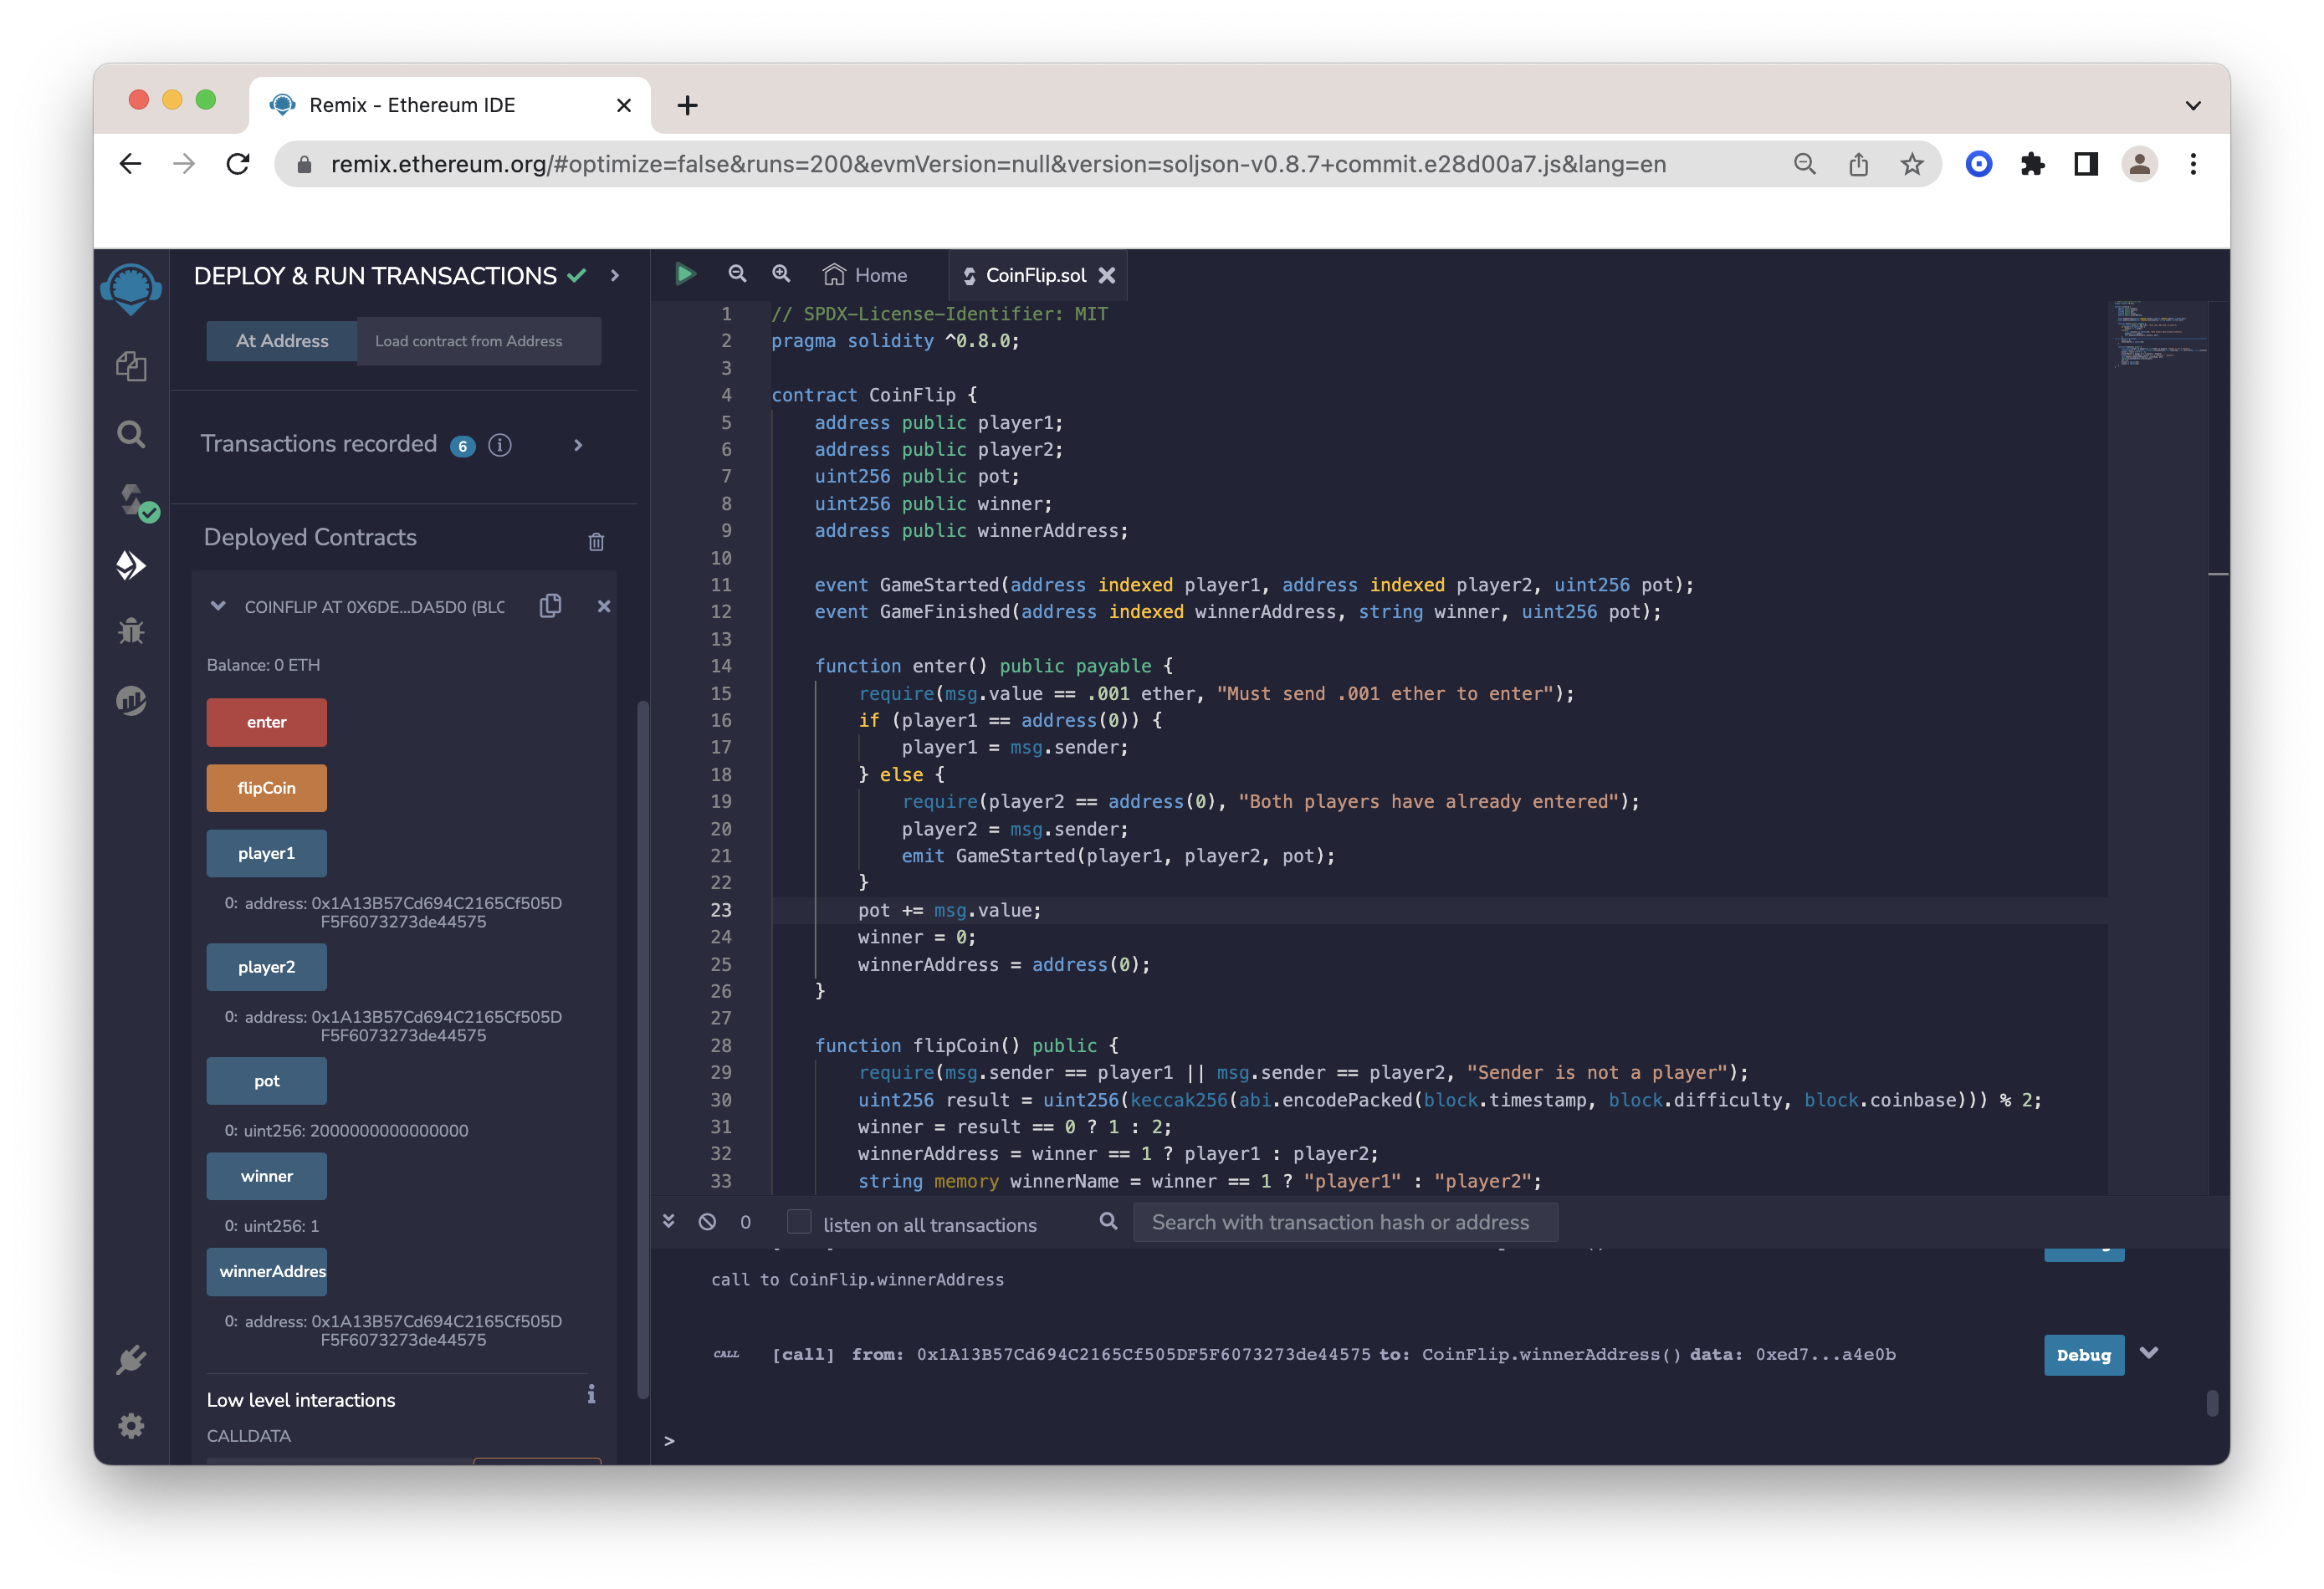Image resolution: width=2324 pixels, height=1589 pixels.
Task: Open the File explorer icon in sidebar
Action: pos(131,366)
